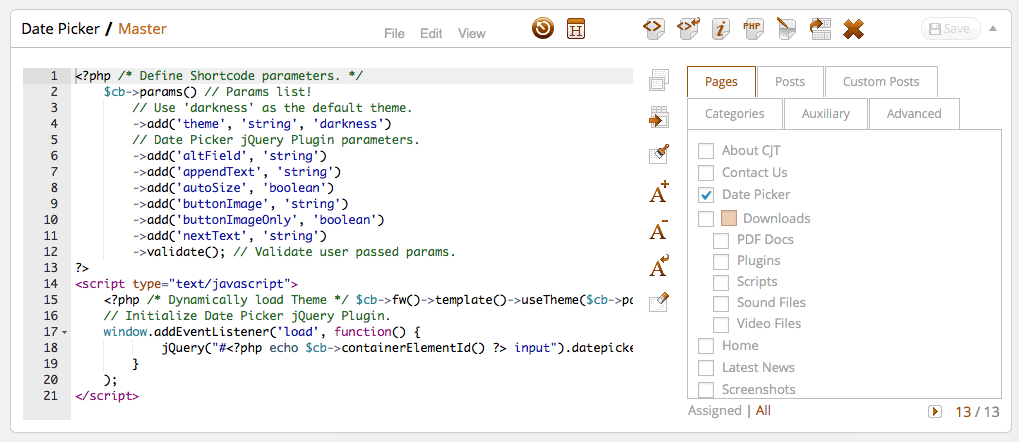Click the pencil edit page icon
Screen dimensions: 1019x442
point(786,29)
